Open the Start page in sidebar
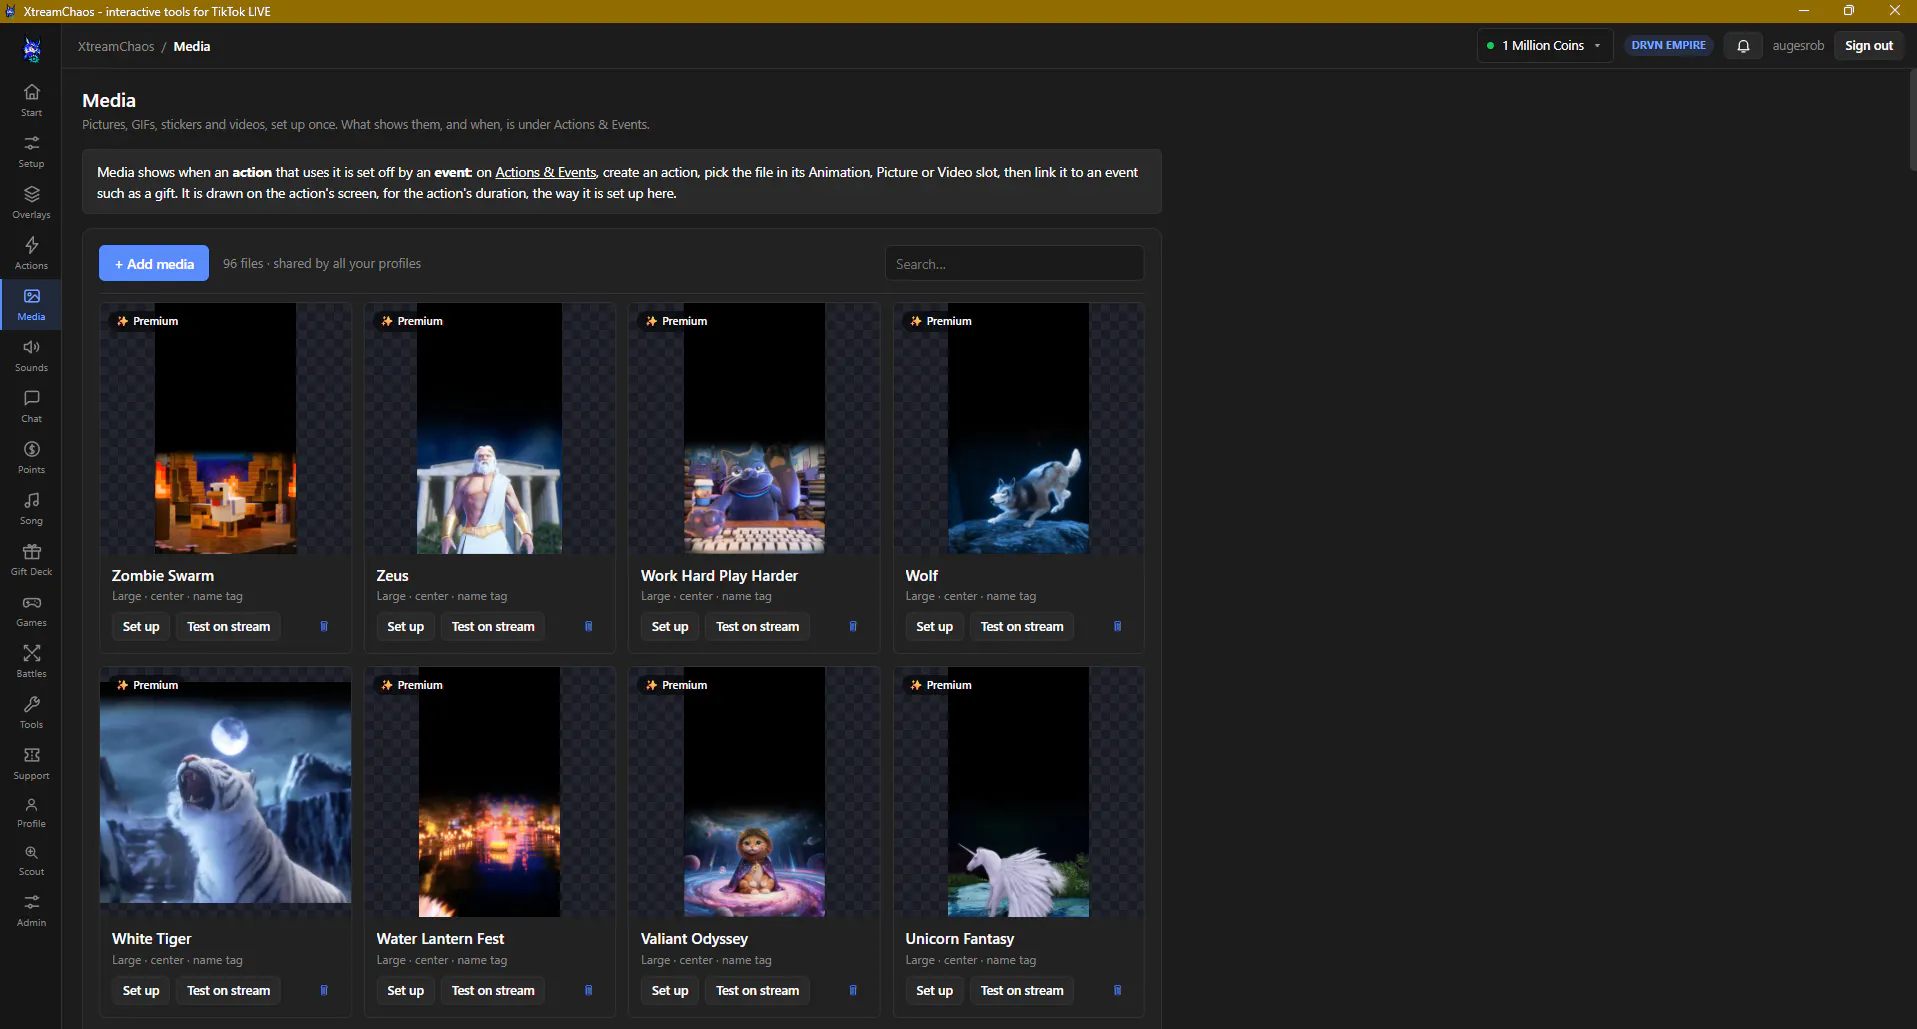This screenshot has height=1029, width=1917. [31, 100]
